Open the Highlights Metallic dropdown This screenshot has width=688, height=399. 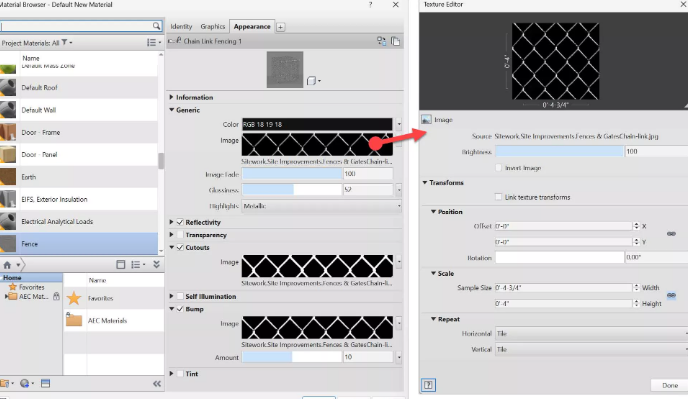coord(322,206)
